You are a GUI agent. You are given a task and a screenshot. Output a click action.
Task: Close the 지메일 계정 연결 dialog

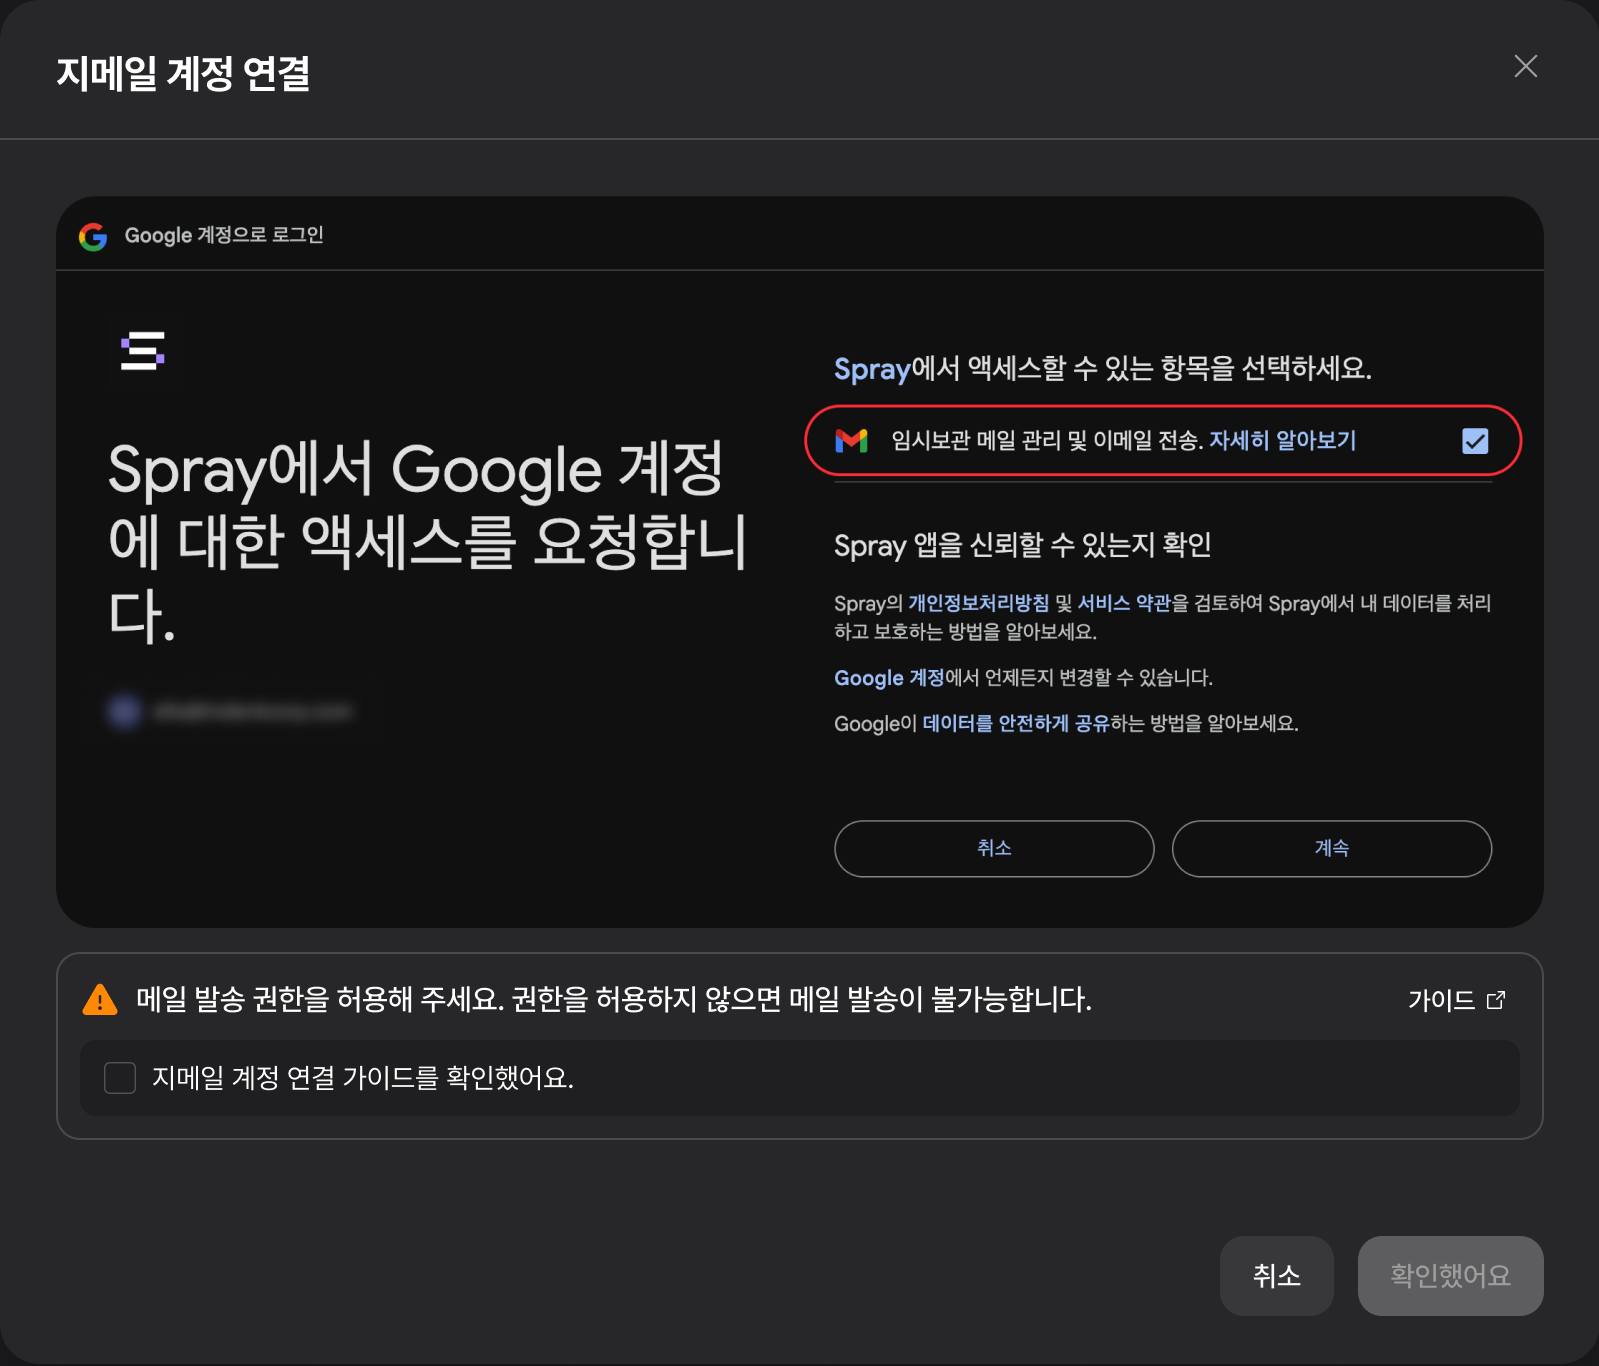(x=1525, y=66)
